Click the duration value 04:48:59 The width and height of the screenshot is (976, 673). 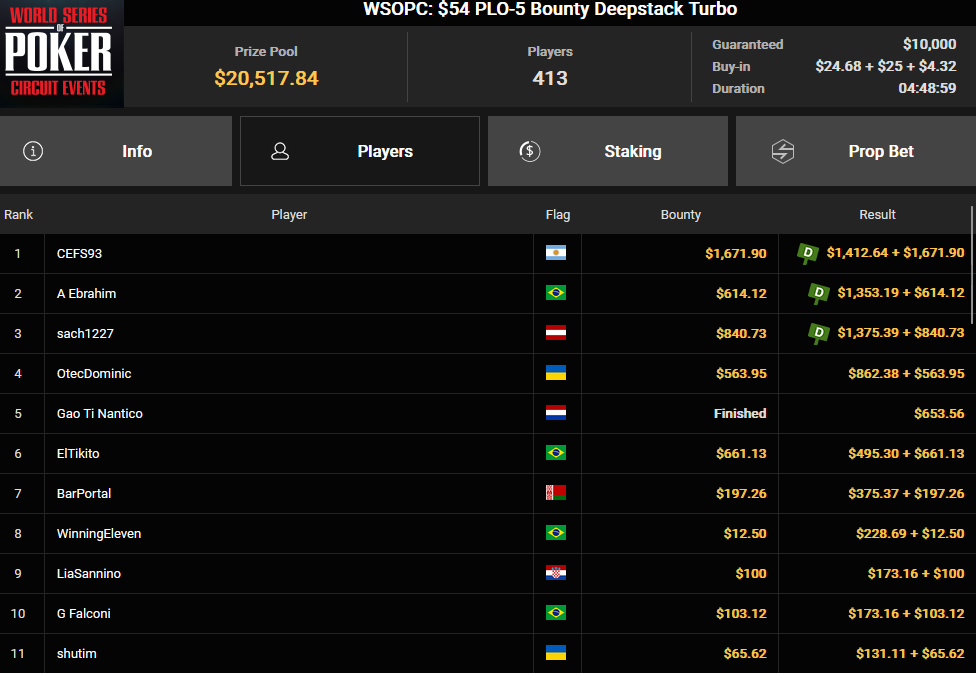coord(927,88)
